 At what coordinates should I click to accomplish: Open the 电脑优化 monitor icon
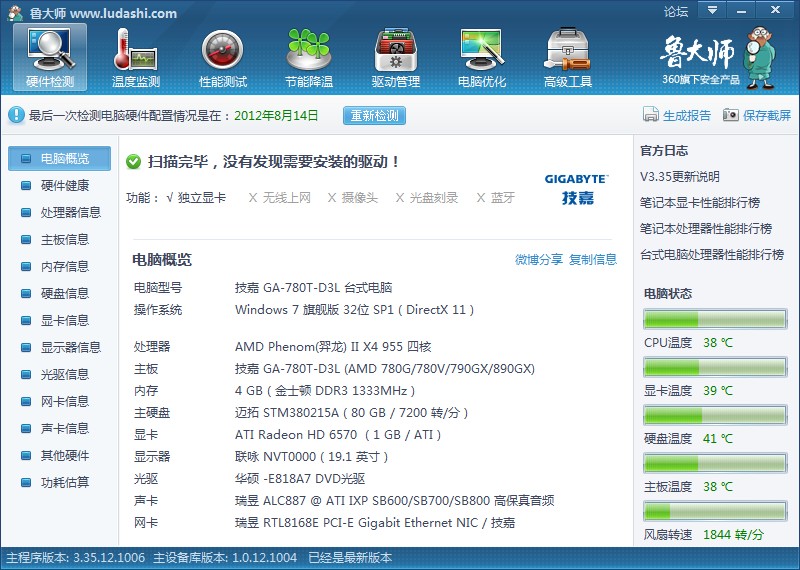(482, 57)
